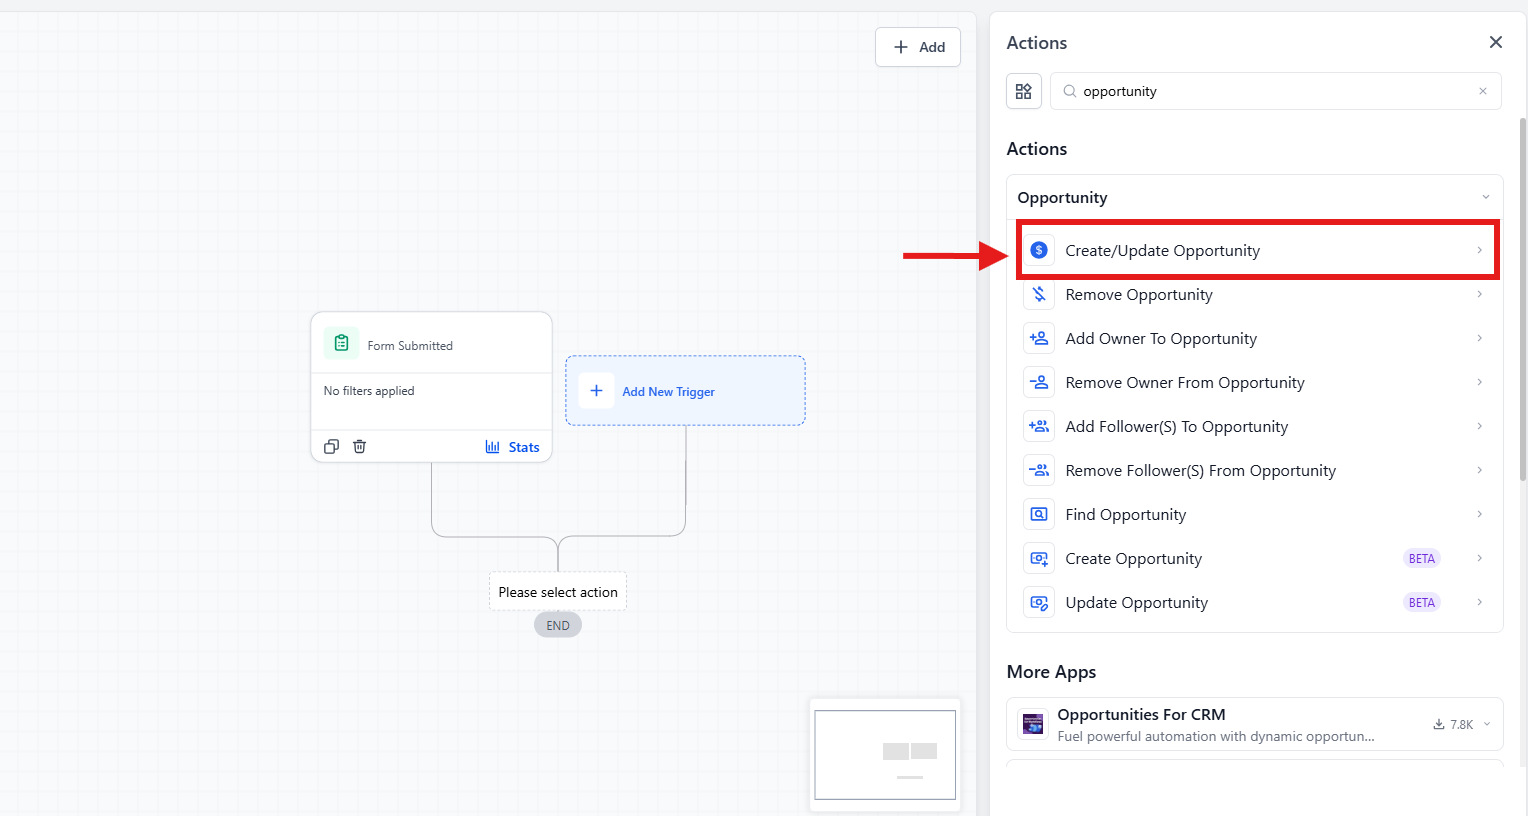Click the Form Submitted clipboard icon
This screenshot has height=816, width=1528.
[341, 343]
